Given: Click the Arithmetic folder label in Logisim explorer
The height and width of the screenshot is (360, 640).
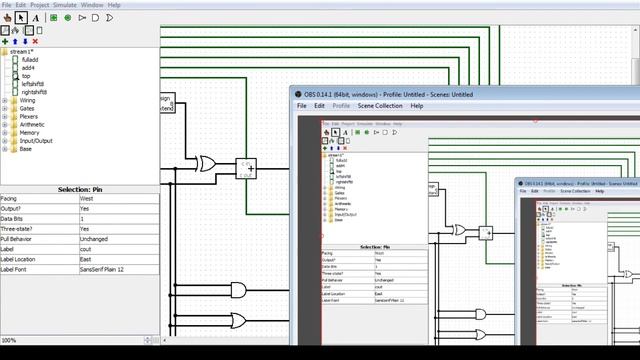Looking at the screenshot, I should point(32,125).
